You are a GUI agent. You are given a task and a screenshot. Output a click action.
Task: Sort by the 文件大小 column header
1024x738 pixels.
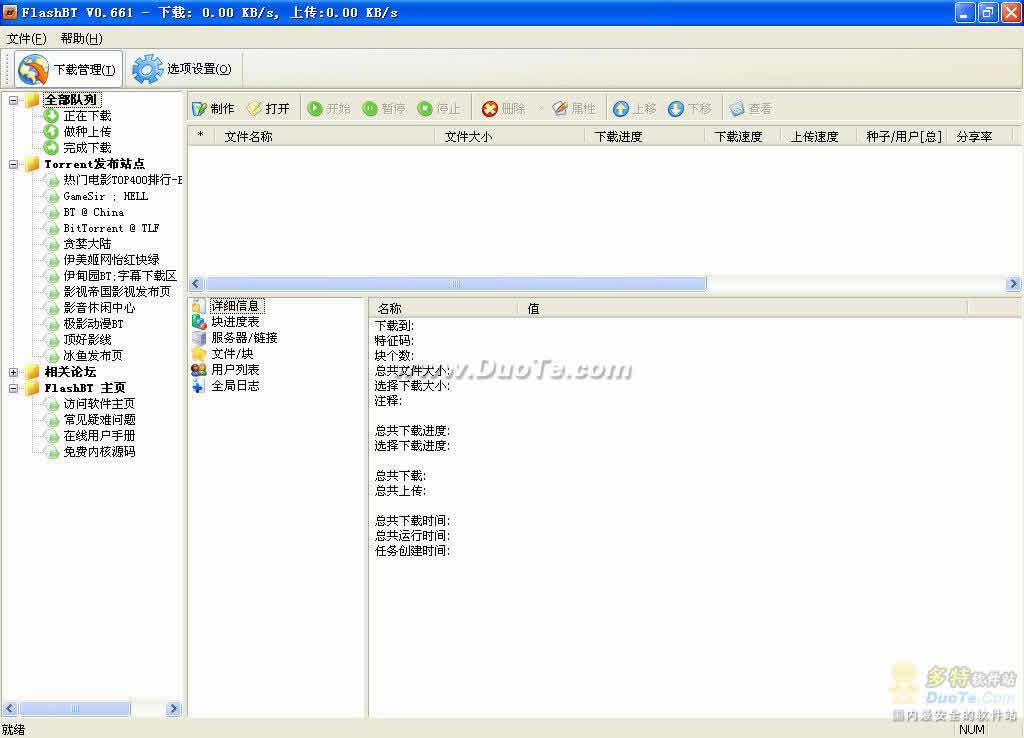pyautogui.click(x=509, y=136)
